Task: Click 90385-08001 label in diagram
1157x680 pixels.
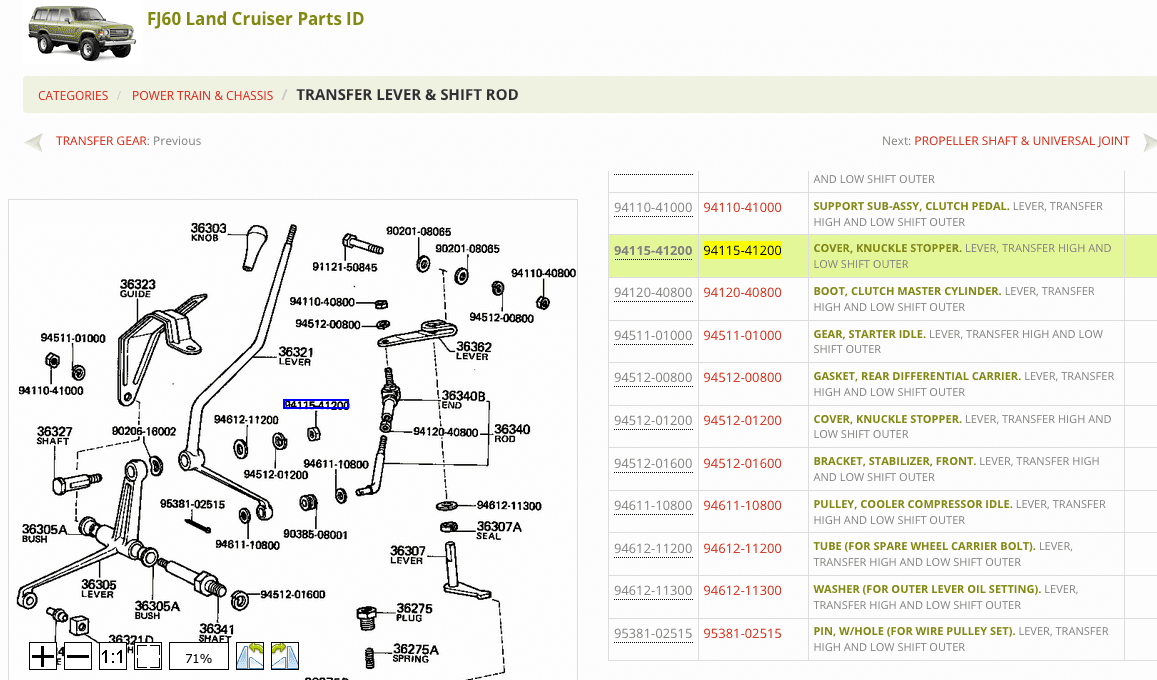Action: pos(315,534)
